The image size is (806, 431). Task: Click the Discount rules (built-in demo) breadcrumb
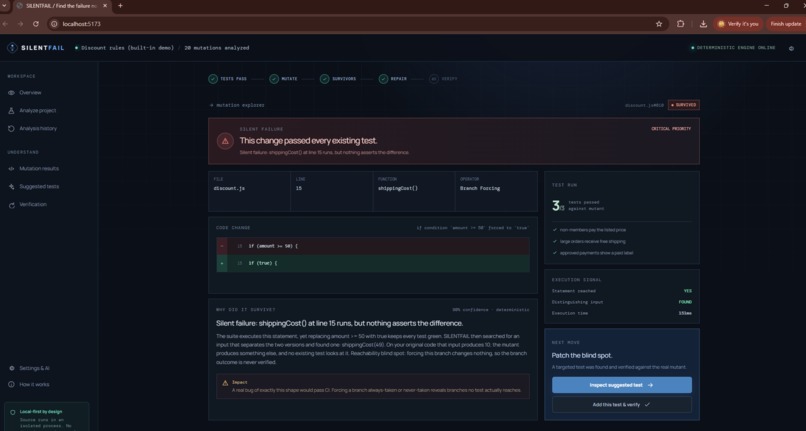[127, 48]
